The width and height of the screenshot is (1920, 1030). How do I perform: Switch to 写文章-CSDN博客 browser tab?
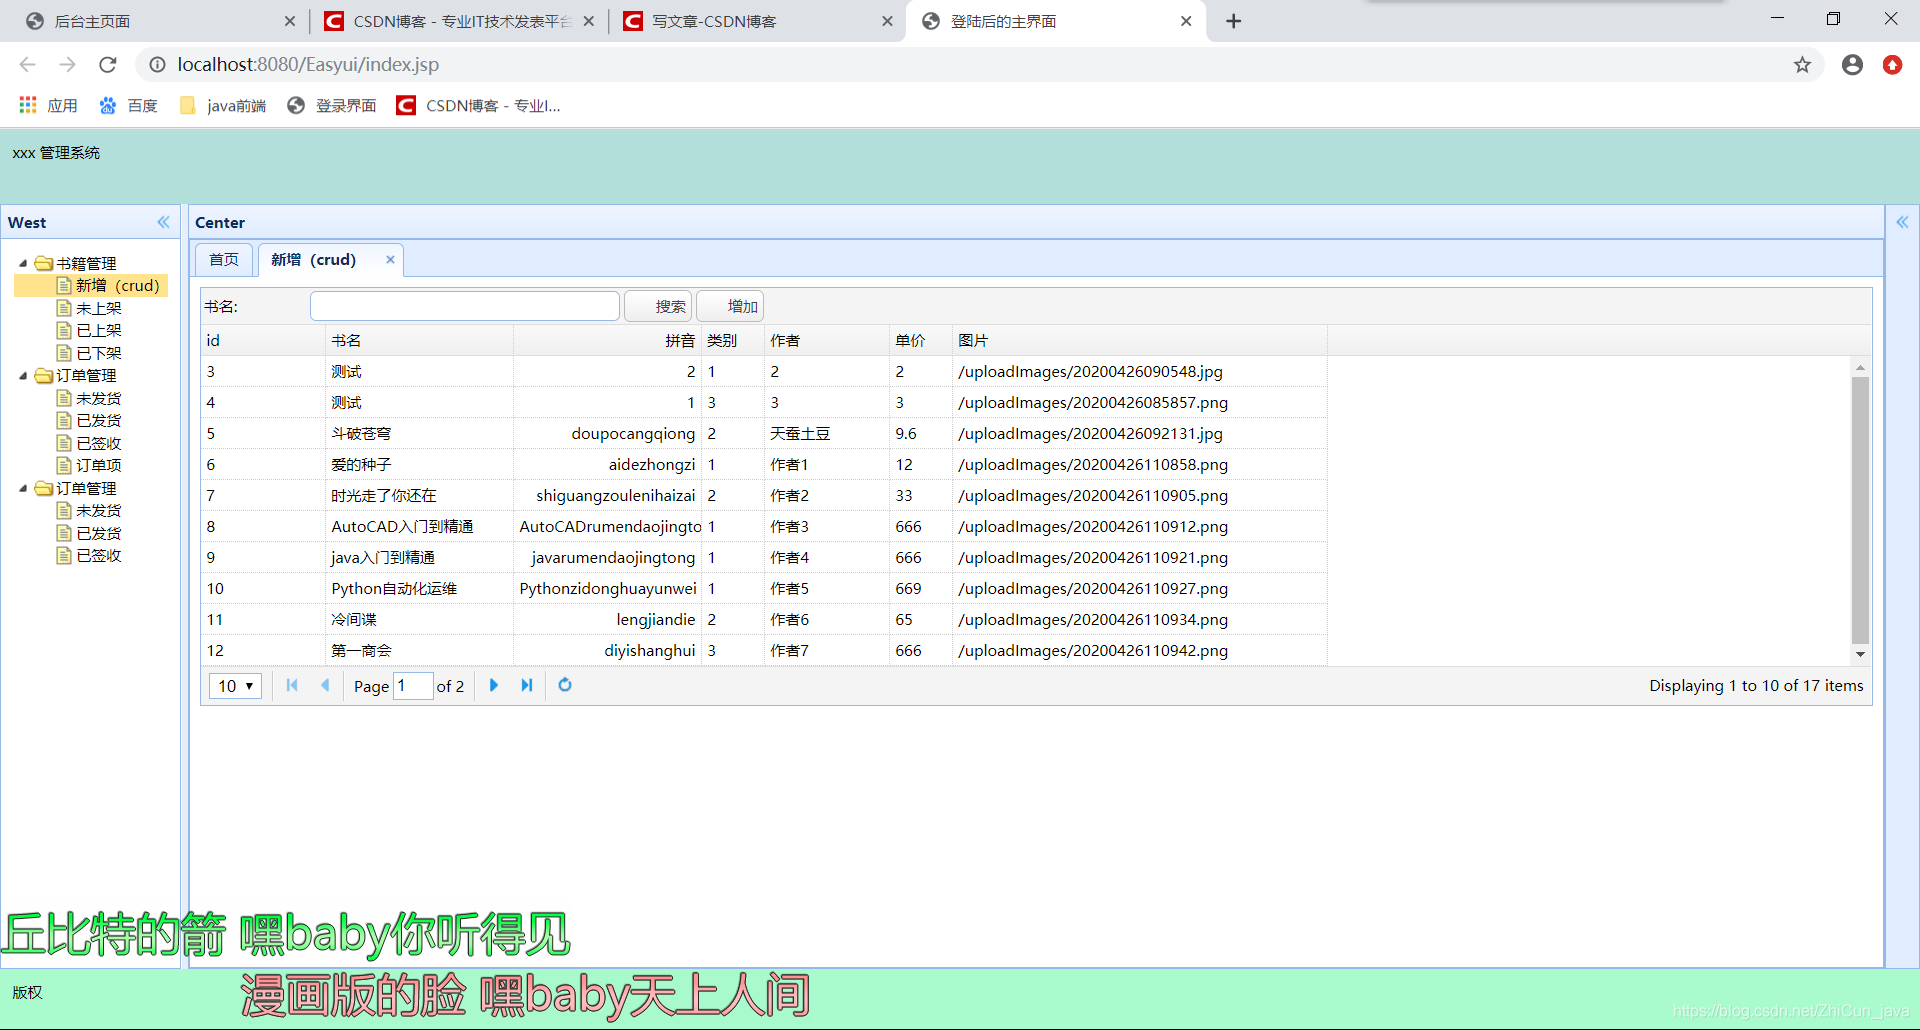coord(757,21)
